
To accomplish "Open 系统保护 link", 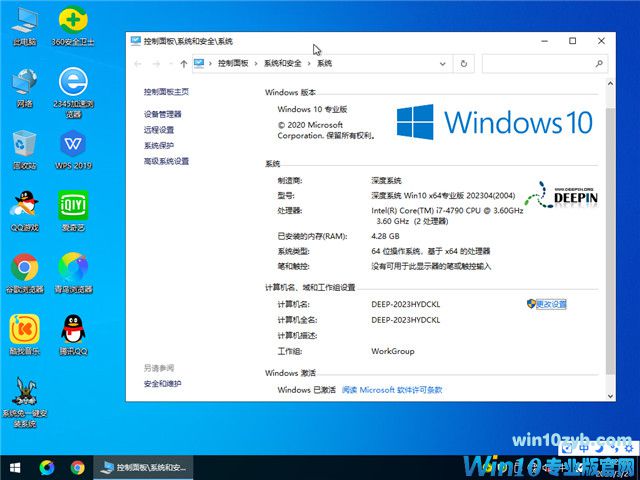I will pos(159,145).
